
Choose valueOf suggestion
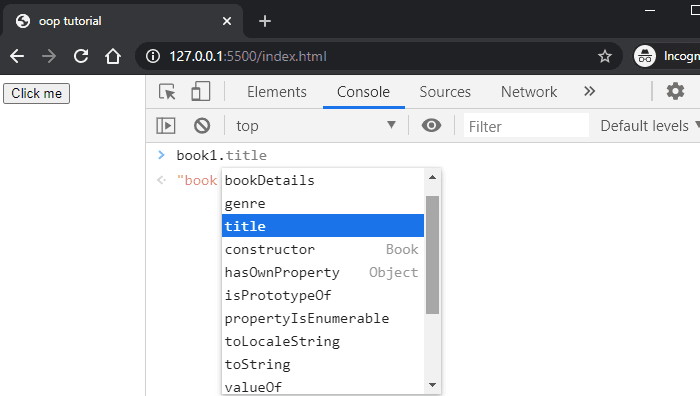pyautogui.click(x=323, y=387)
